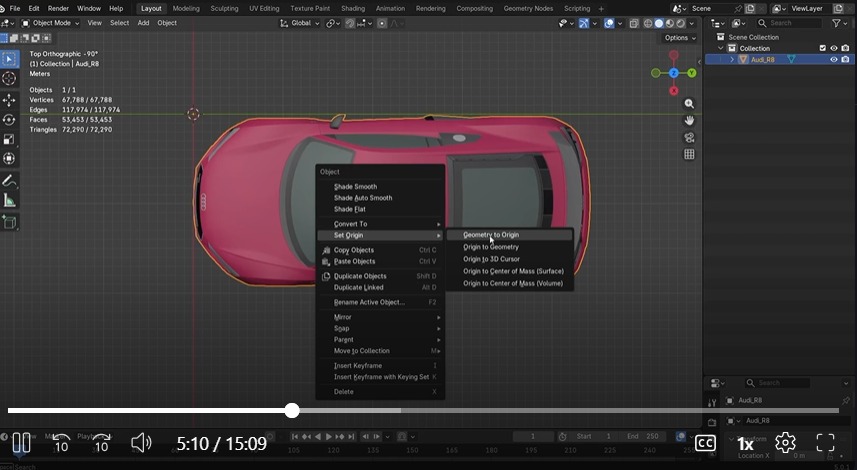
Task: Activate the Add Cube tool
Action: pos(9,222)
